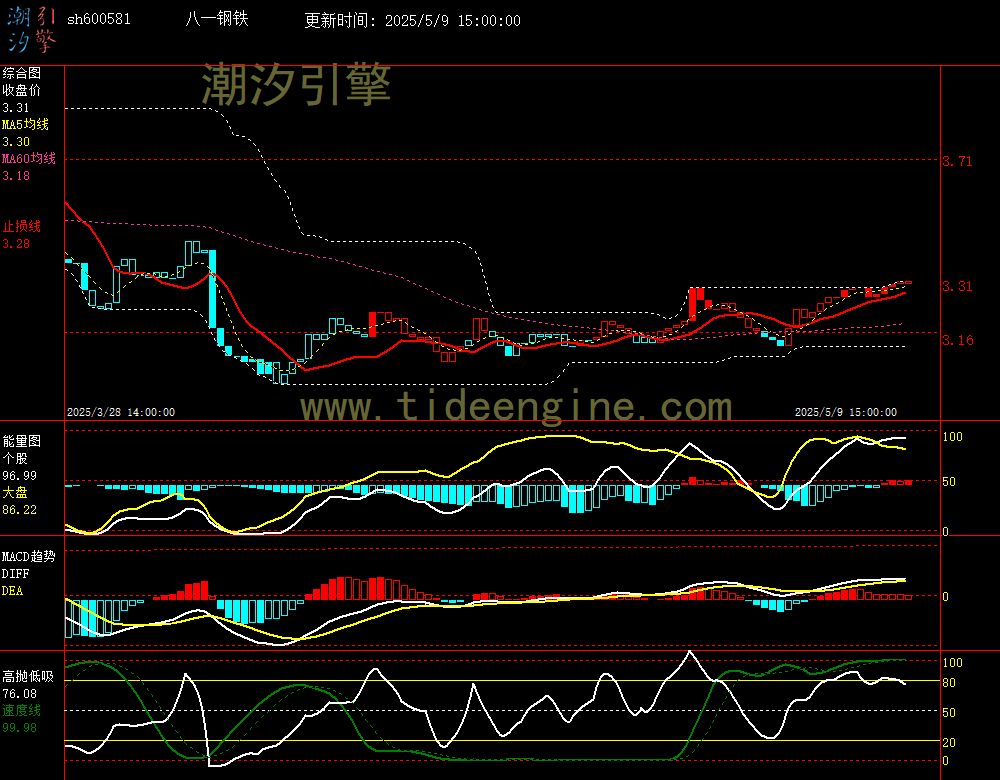
Task: Select the 止损线 legend label
Action: (x=22, y=226)
